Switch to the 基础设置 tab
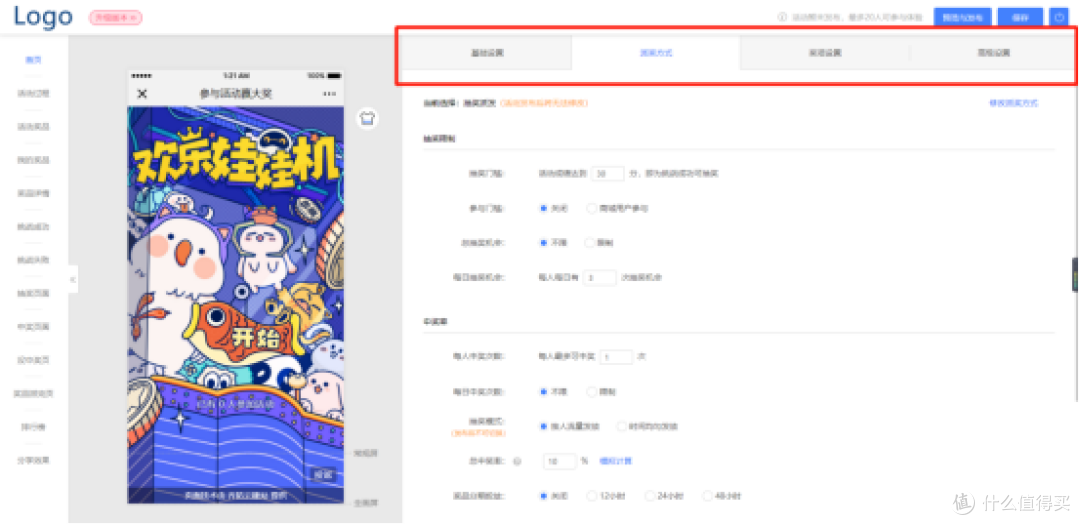The image size is (1080, 525). (486, 52)
